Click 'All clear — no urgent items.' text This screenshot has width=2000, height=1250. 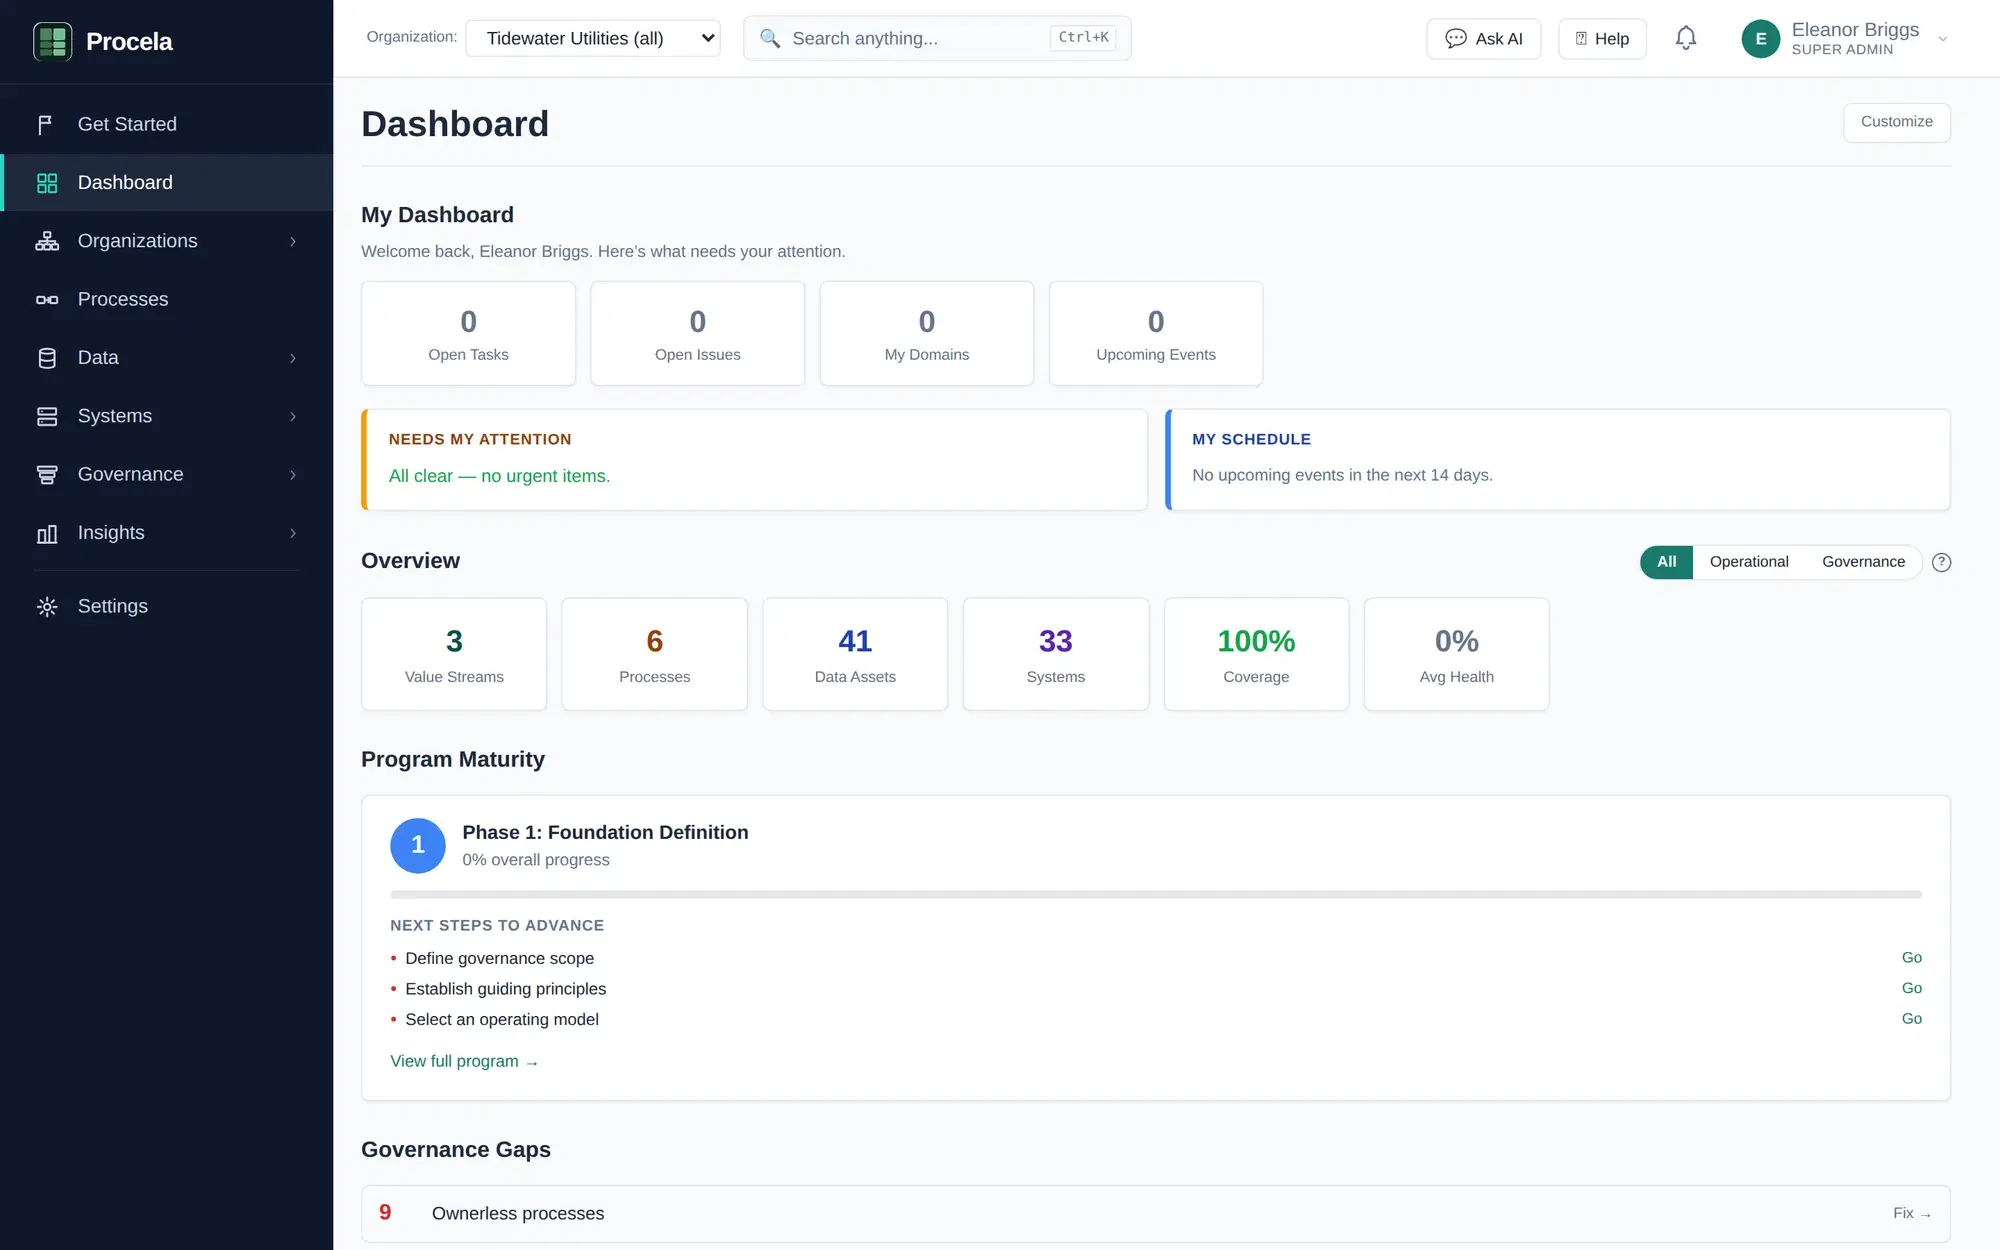(499, 476)
